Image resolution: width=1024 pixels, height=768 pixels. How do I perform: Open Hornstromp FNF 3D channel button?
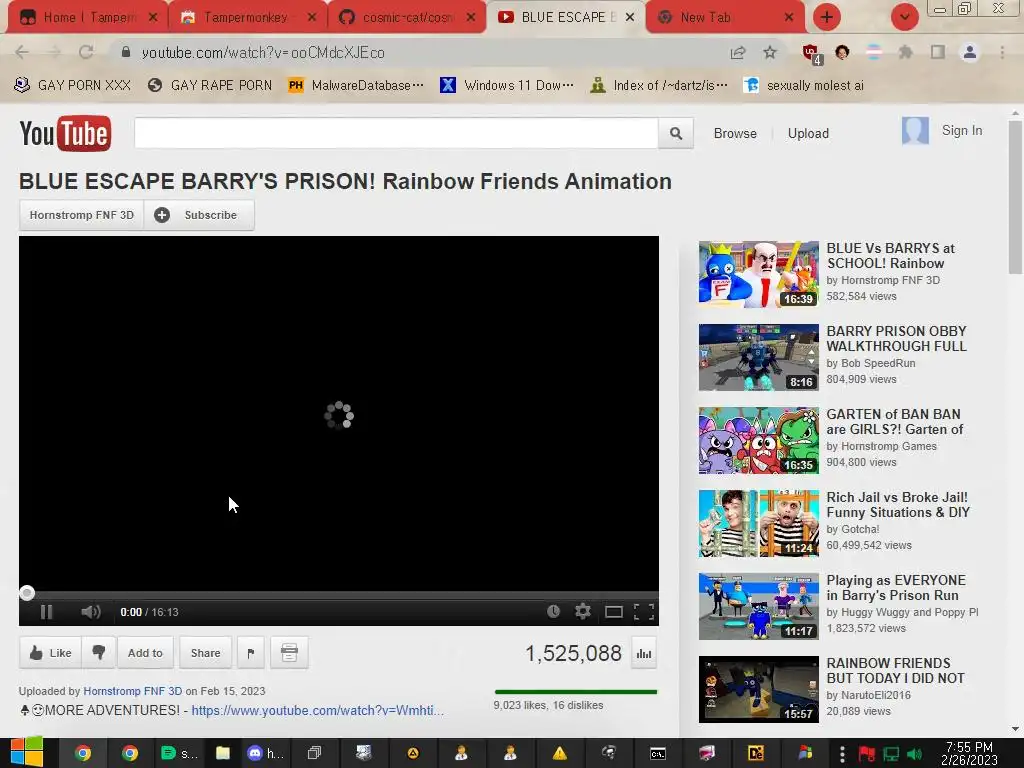[82, 215]
